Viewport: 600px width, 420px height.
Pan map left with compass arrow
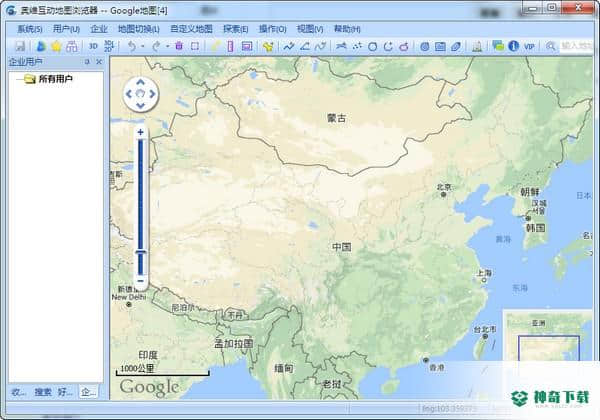[129, 94]
